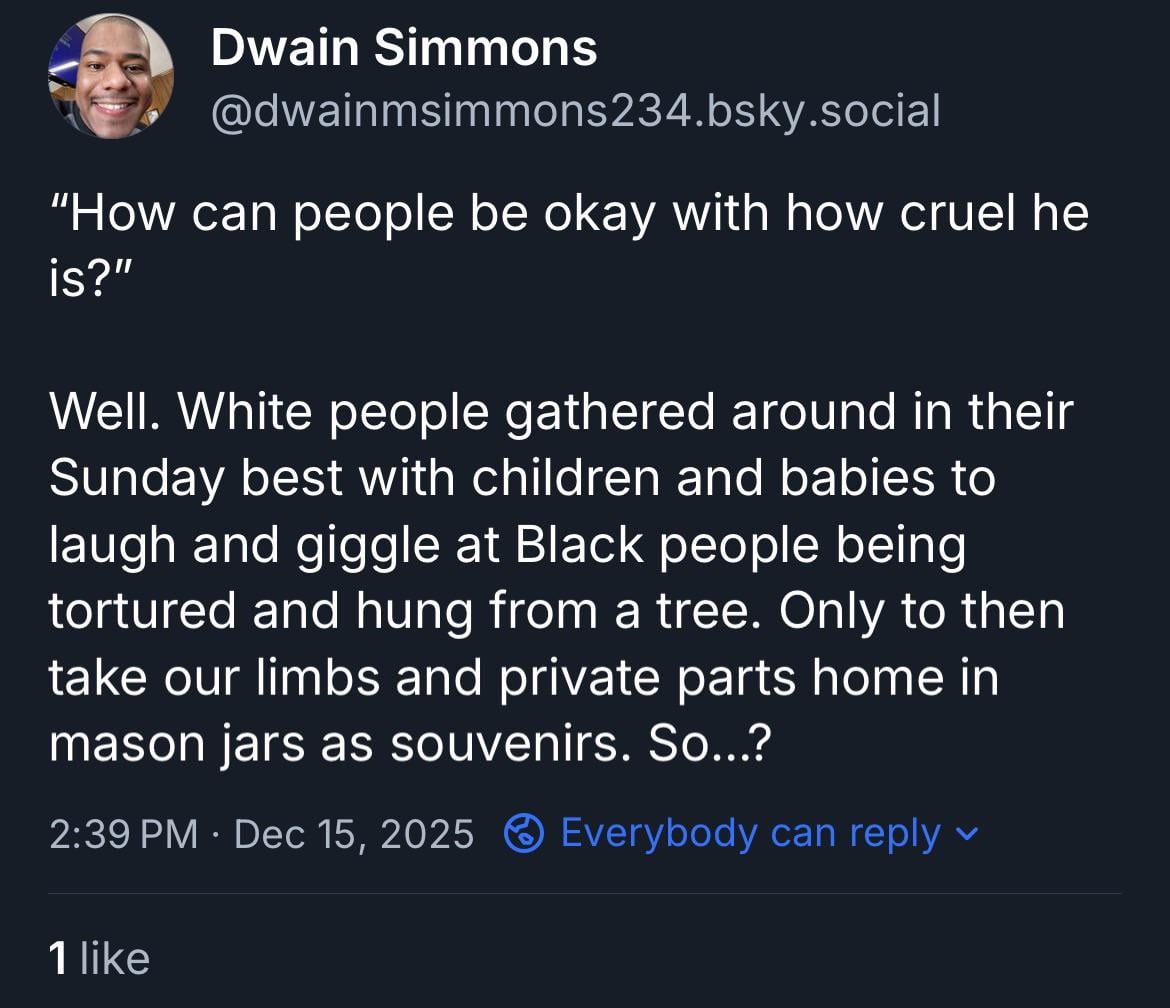This screenshot has height=1008, width=1170.
Task: Select the quoted "How can people" line
Action: pyautogui.click(x=568, y=212)
